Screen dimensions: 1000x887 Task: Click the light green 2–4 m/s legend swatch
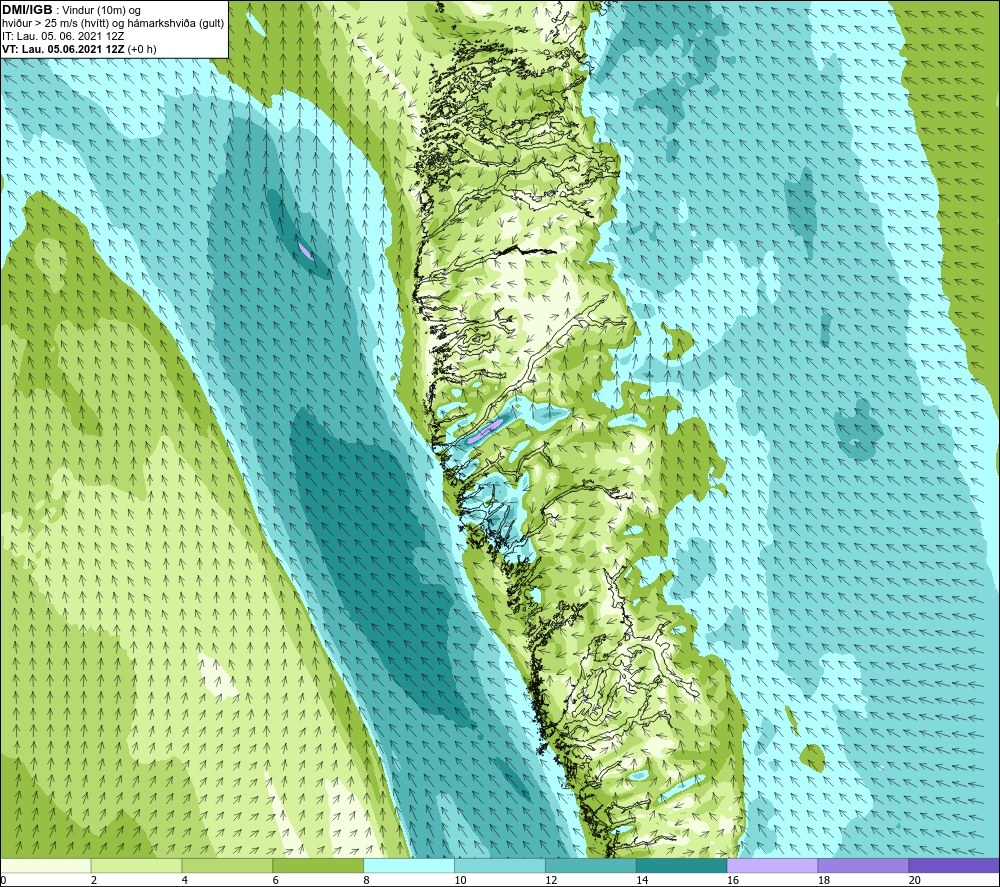136,865
